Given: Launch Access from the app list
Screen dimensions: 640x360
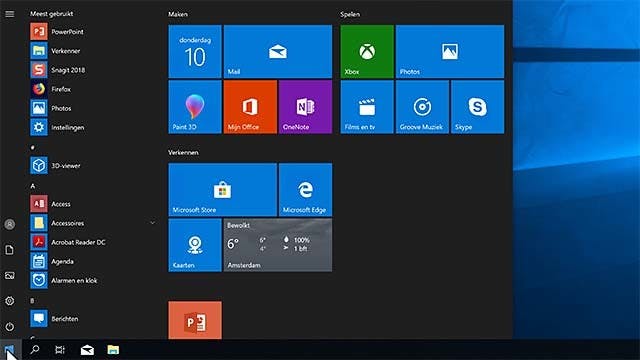Looking at the screenshot, I should point(94,204).
